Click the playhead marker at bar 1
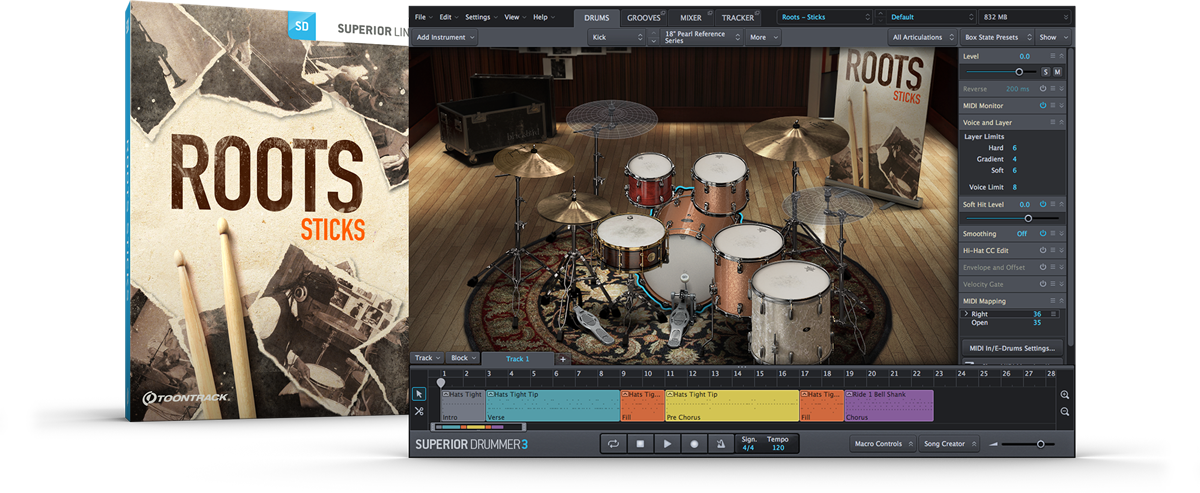Screen dimensions: 1200x493 441,382
